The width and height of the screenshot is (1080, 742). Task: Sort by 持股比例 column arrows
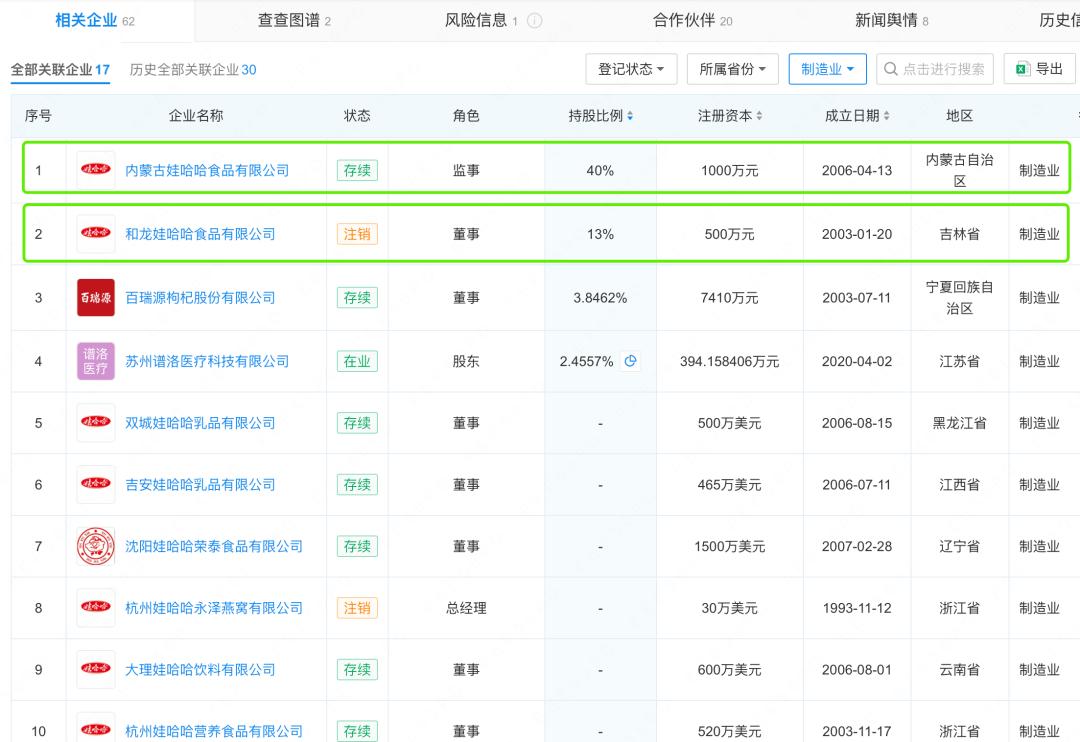tap(630, 116)
